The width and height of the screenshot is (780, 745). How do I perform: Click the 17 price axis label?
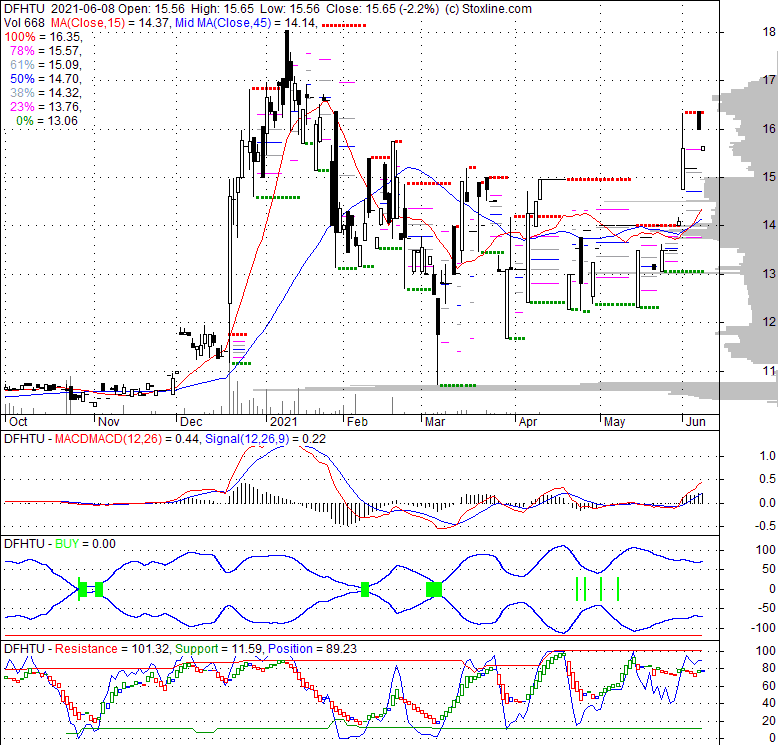(769, 80)
